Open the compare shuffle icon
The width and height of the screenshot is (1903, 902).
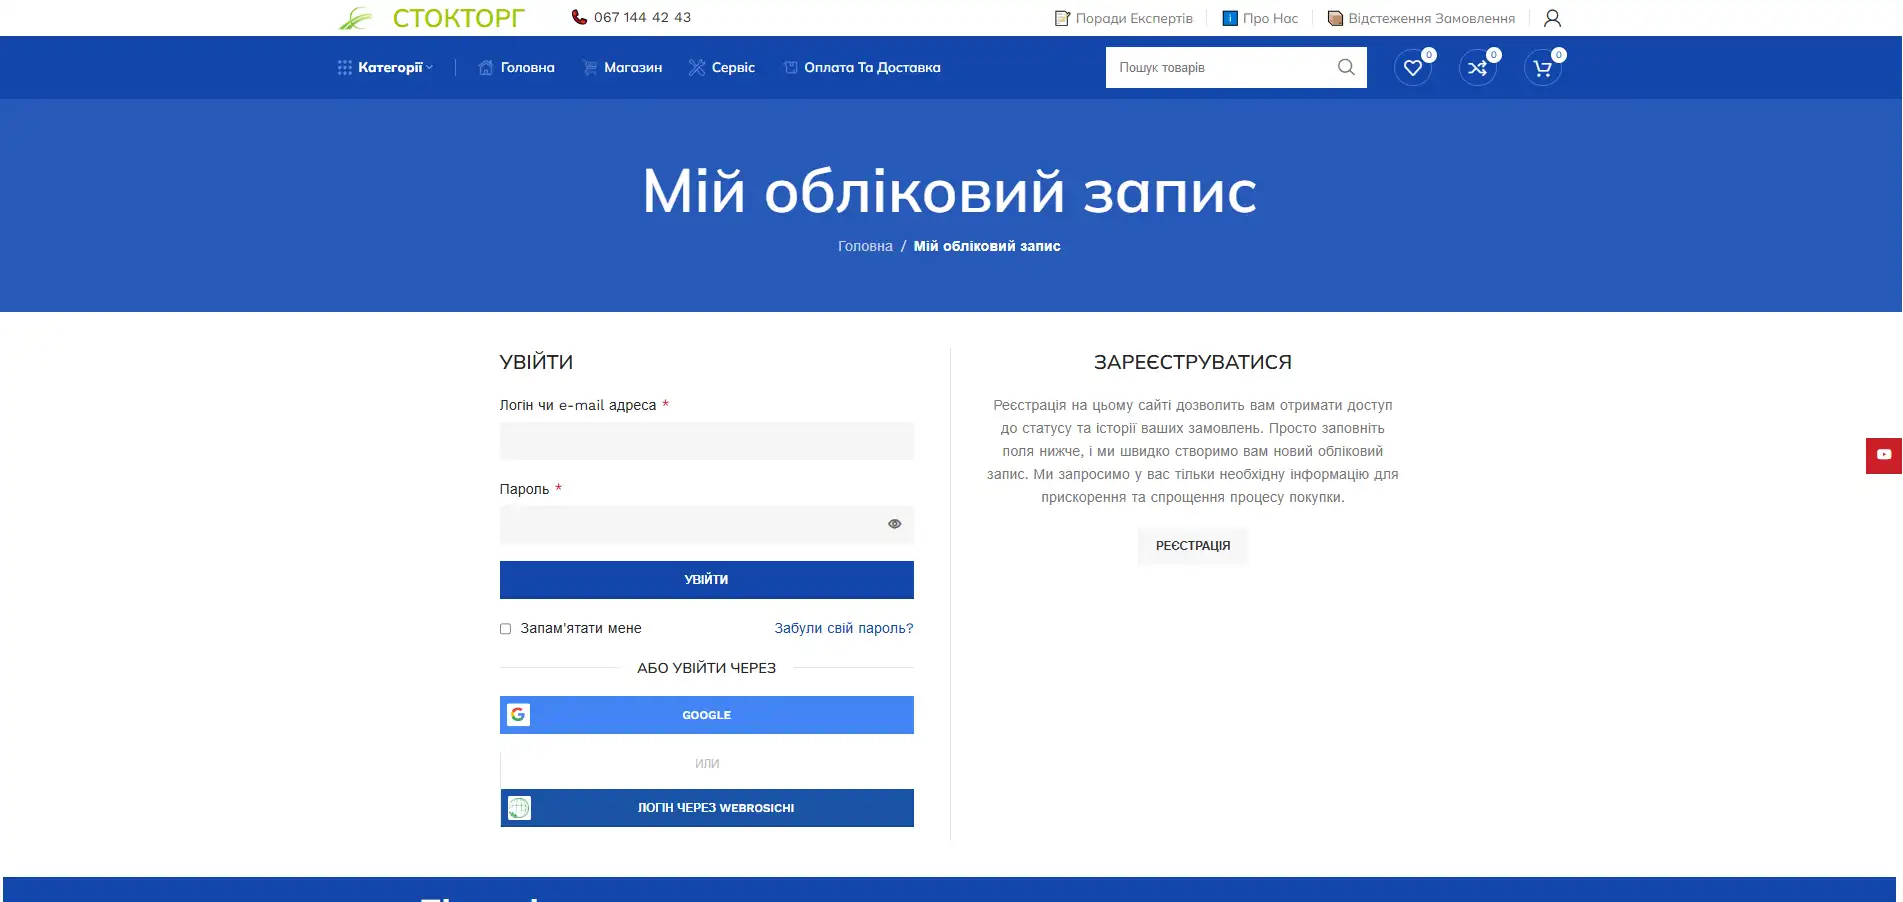coord(1478,68)
